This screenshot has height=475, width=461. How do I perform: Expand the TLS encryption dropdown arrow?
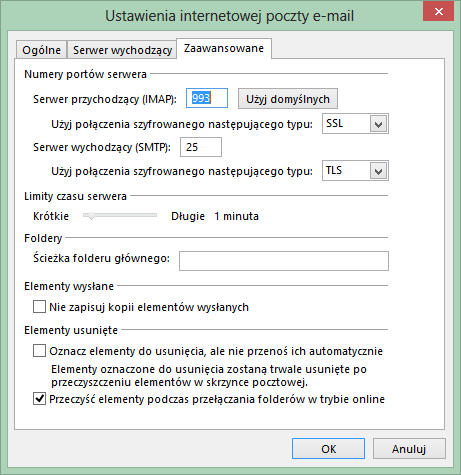coord(378,171)
